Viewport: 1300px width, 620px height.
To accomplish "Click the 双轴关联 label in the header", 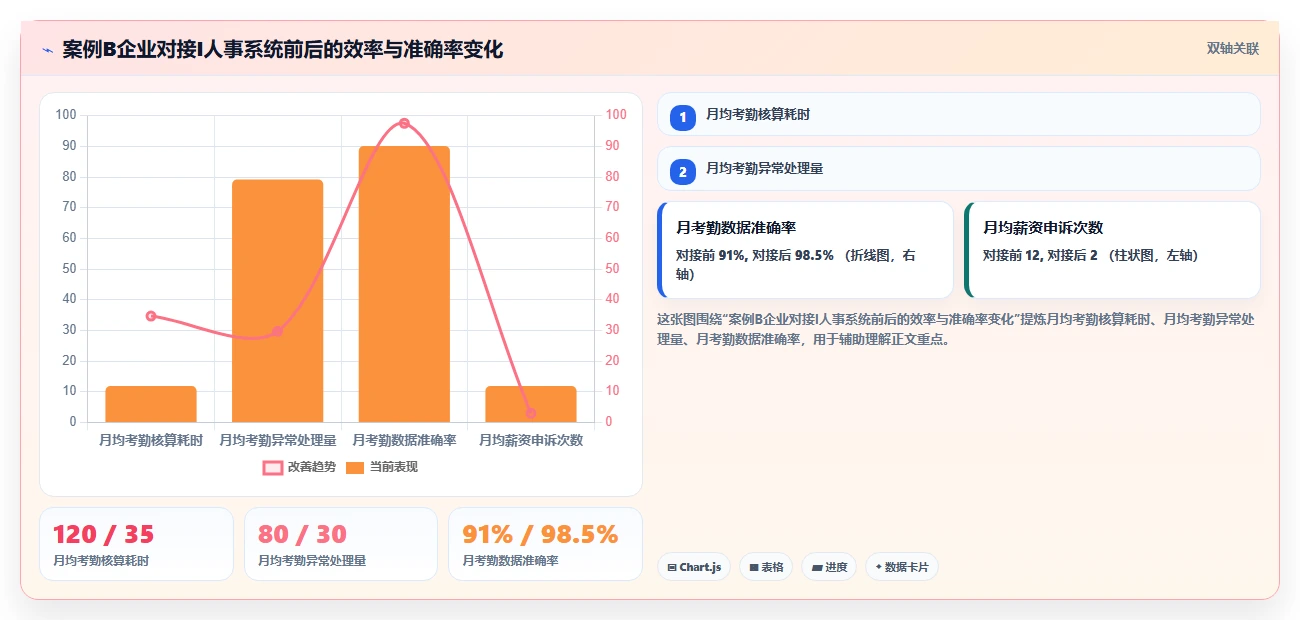I will [x=1232, y=49].
